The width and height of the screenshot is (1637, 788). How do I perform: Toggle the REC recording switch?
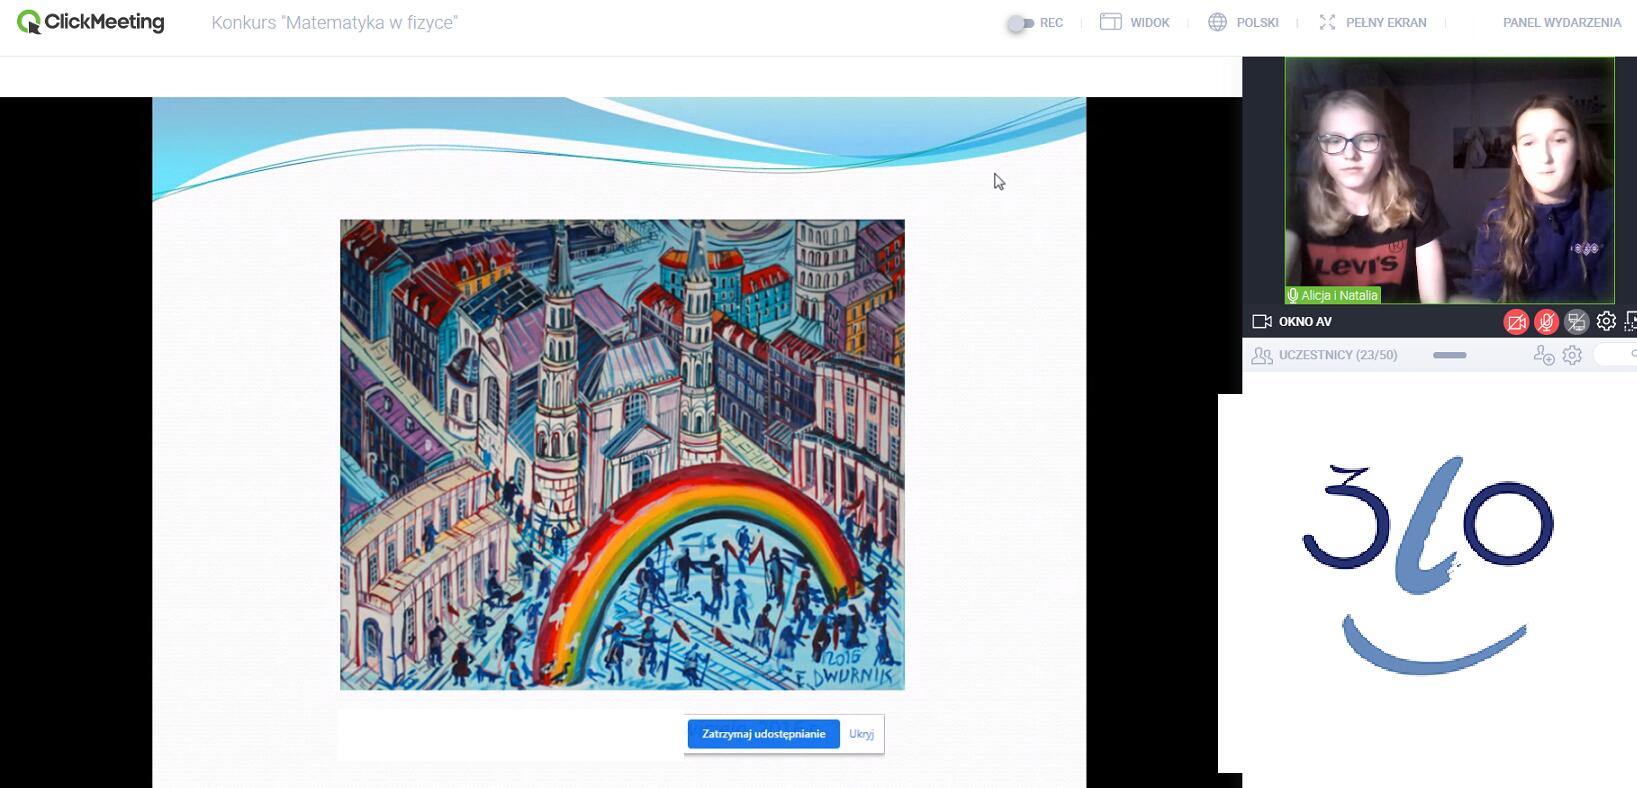[1020, 23]
